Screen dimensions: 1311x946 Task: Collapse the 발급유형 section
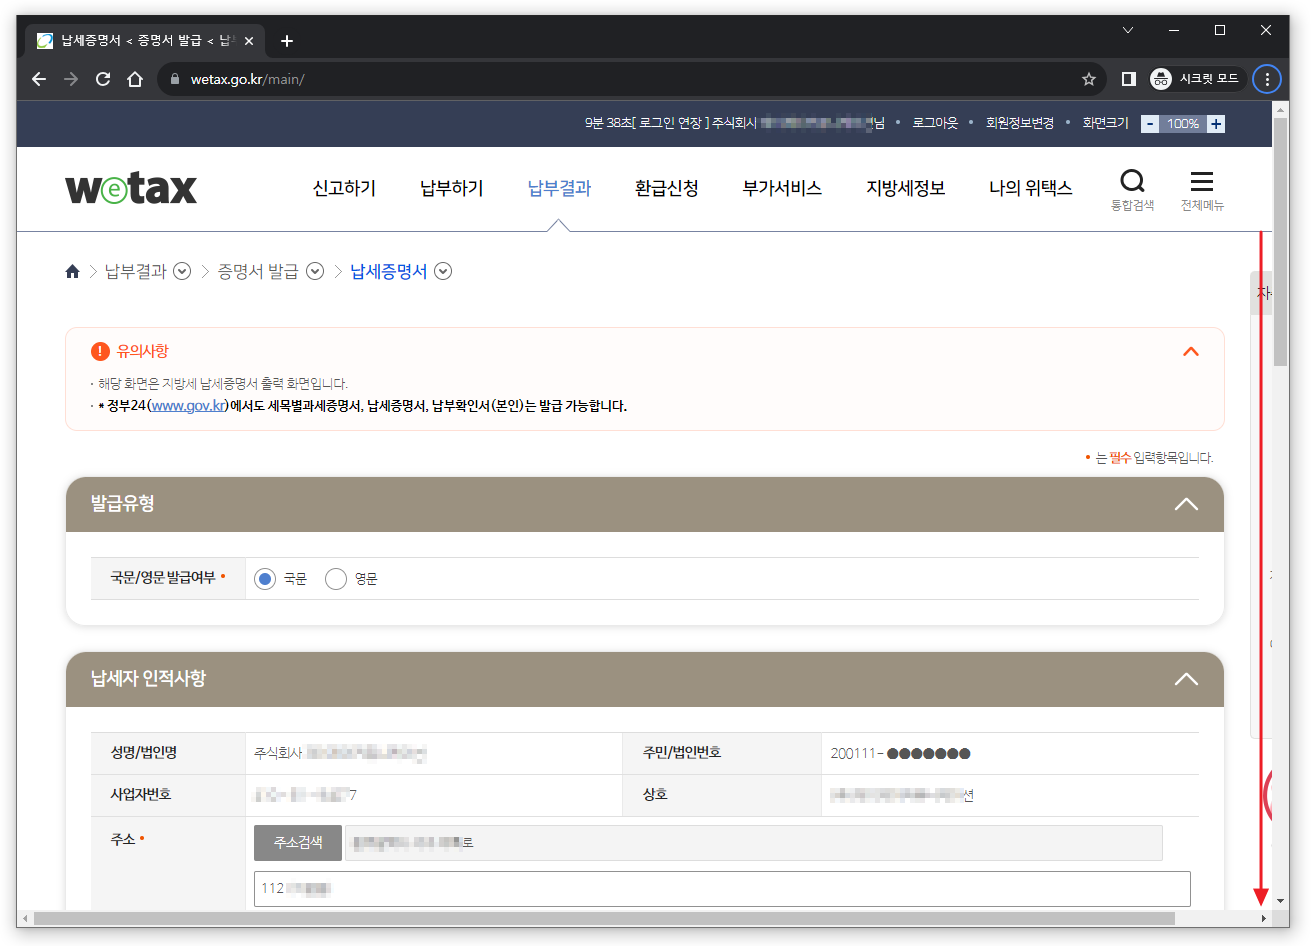click(x=1186, y=504)
